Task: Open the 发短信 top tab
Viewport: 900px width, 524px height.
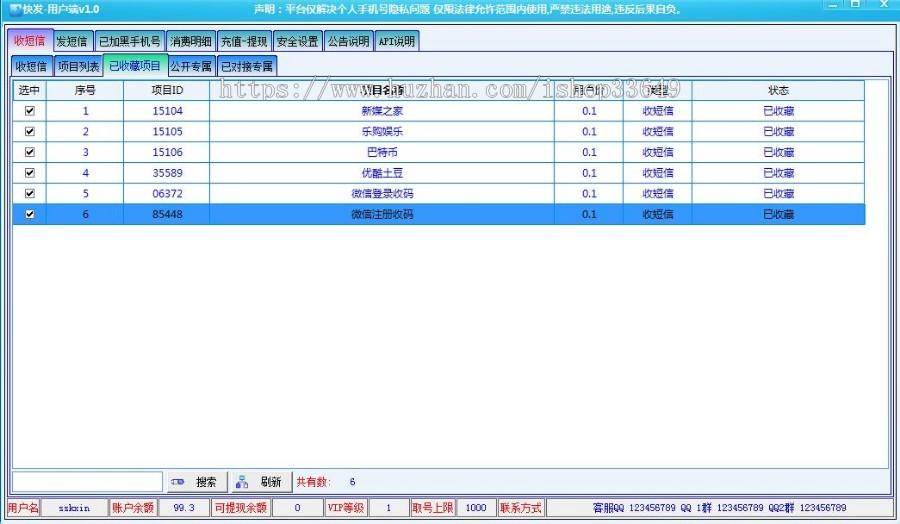Action: point(72,42)
